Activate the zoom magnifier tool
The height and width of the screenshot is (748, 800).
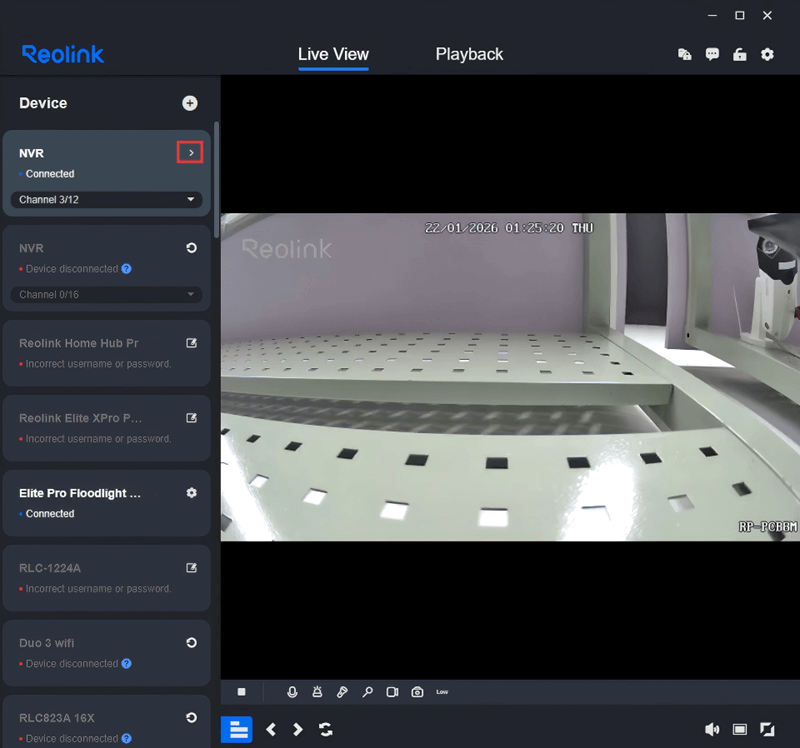pos(367,692)
